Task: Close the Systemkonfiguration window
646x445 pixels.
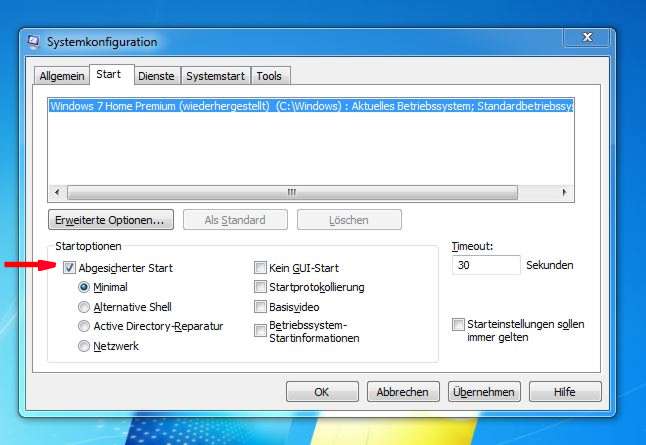Action: pyautogui.click(x=587, y=37)
